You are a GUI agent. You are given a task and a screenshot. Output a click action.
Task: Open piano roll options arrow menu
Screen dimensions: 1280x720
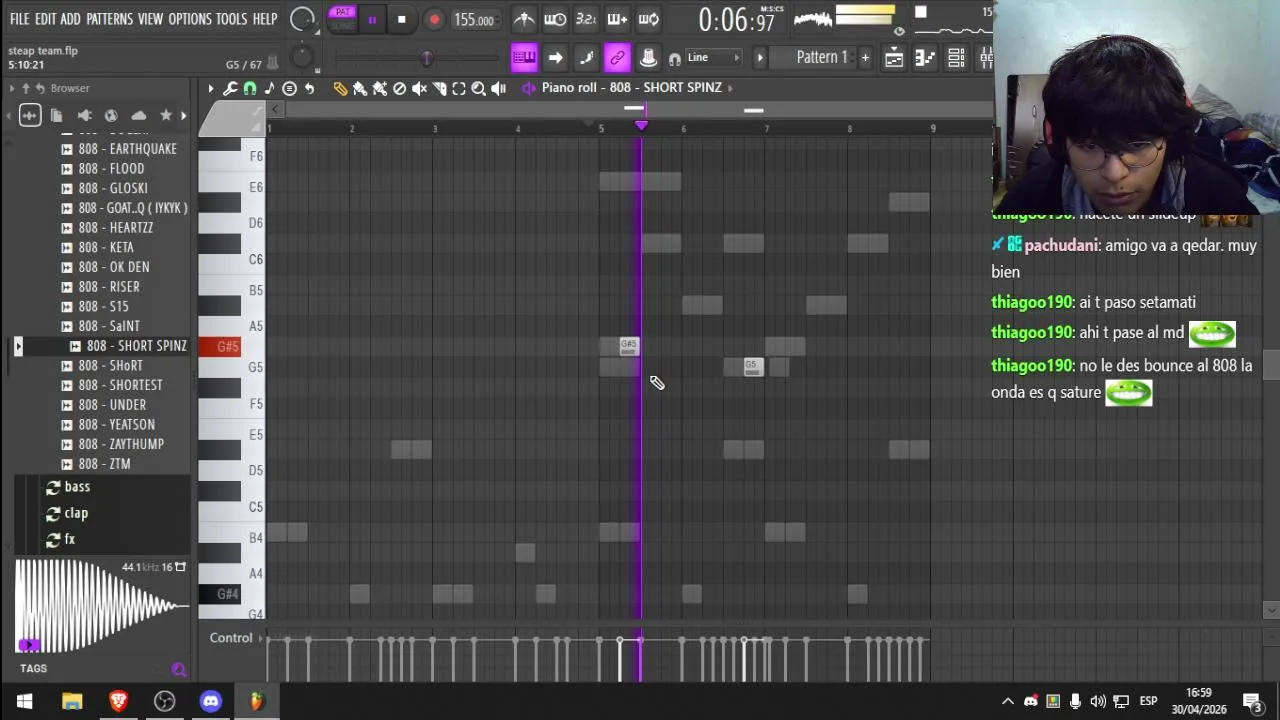(210, 89)
